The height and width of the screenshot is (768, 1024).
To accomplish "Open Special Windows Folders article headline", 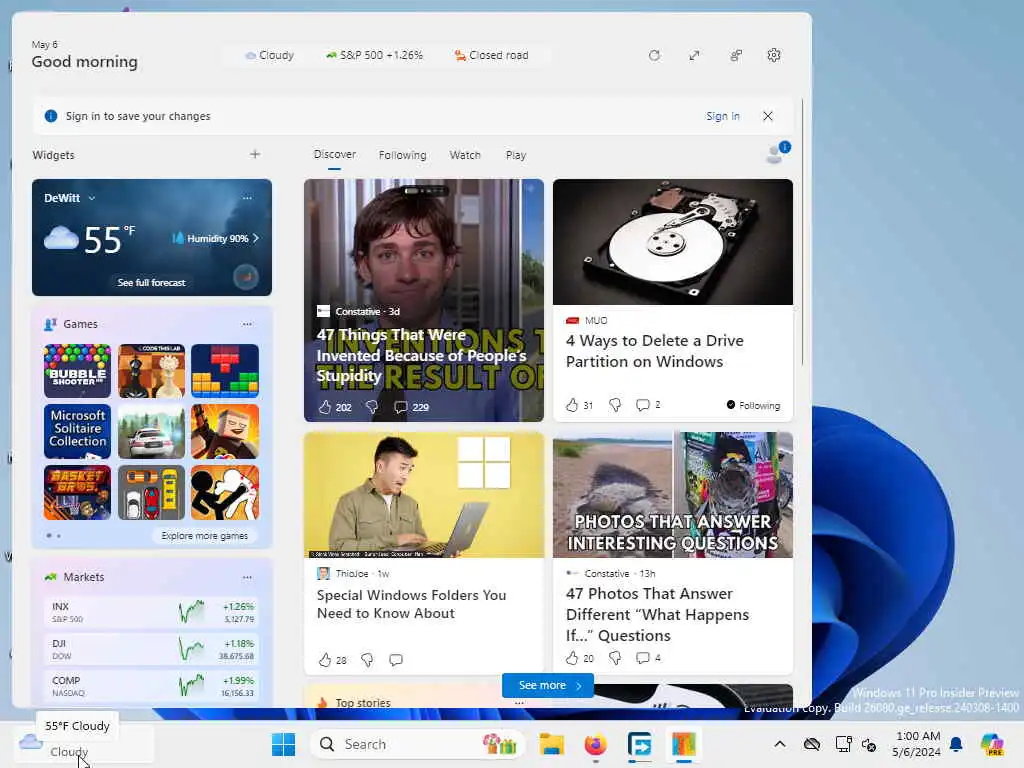I will tap(411, 604).
